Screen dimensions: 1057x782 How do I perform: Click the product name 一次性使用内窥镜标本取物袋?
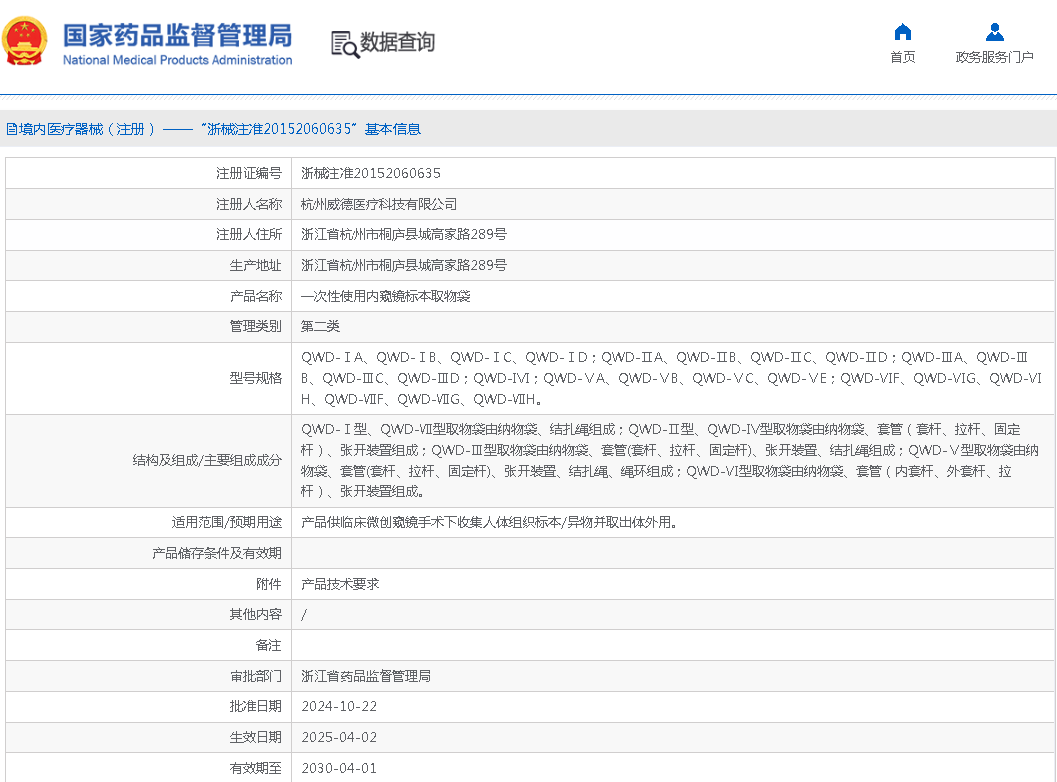(x=385, y=296)
